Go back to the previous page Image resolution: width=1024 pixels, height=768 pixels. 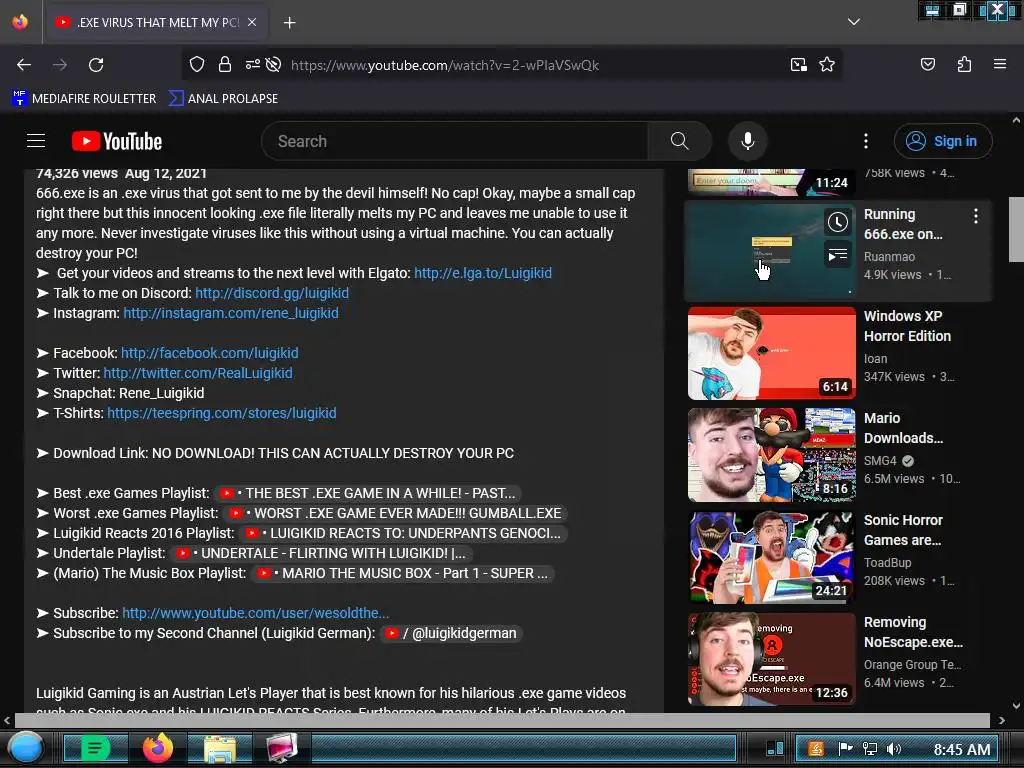pos(24,65)
